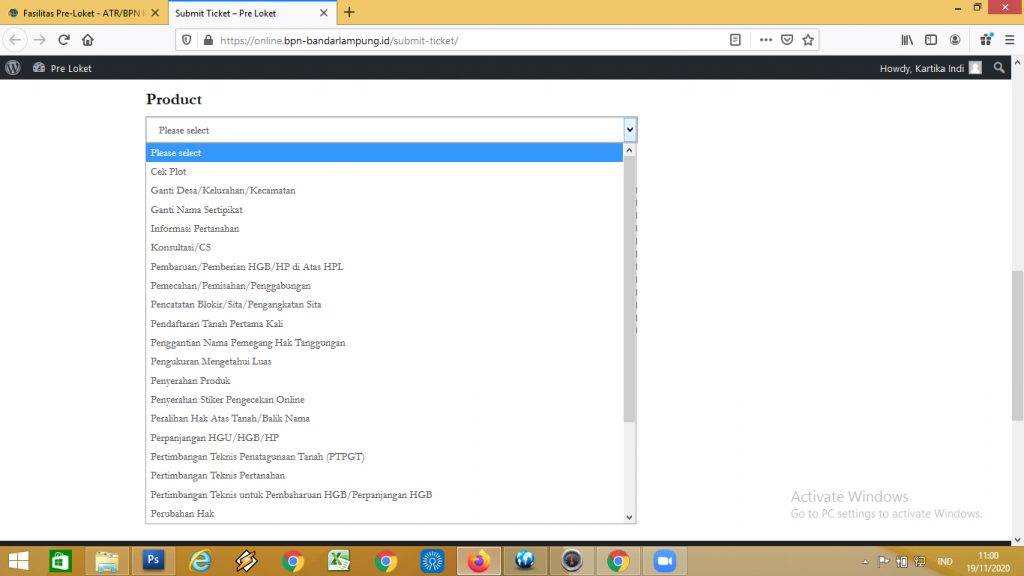Click the admin bar search magnifier icon

pos(999,68)
